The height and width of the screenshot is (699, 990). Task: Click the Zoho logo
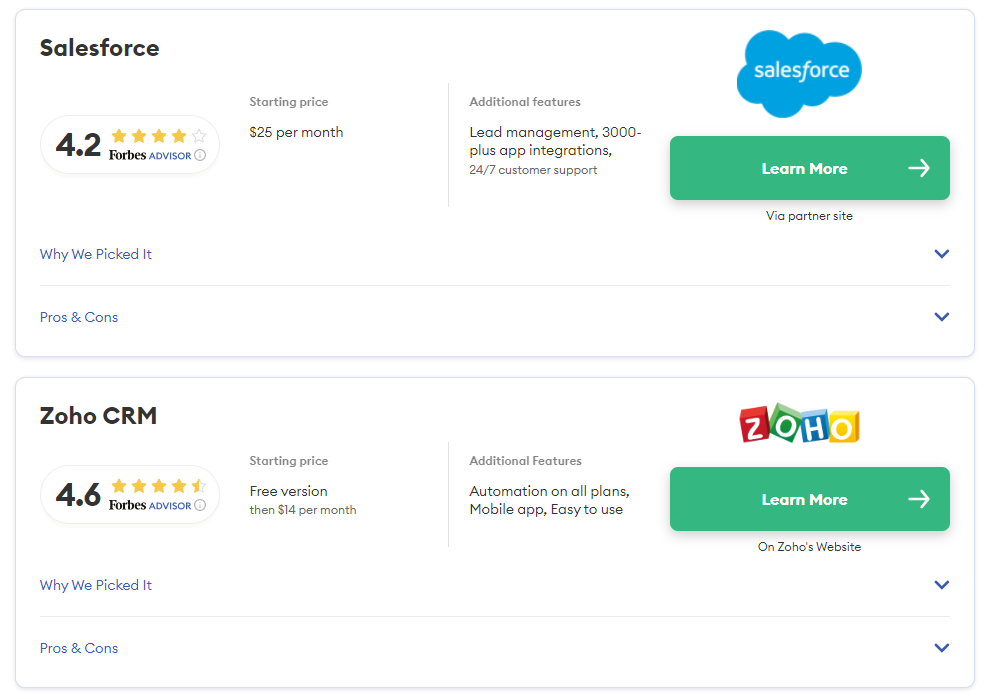799,424
